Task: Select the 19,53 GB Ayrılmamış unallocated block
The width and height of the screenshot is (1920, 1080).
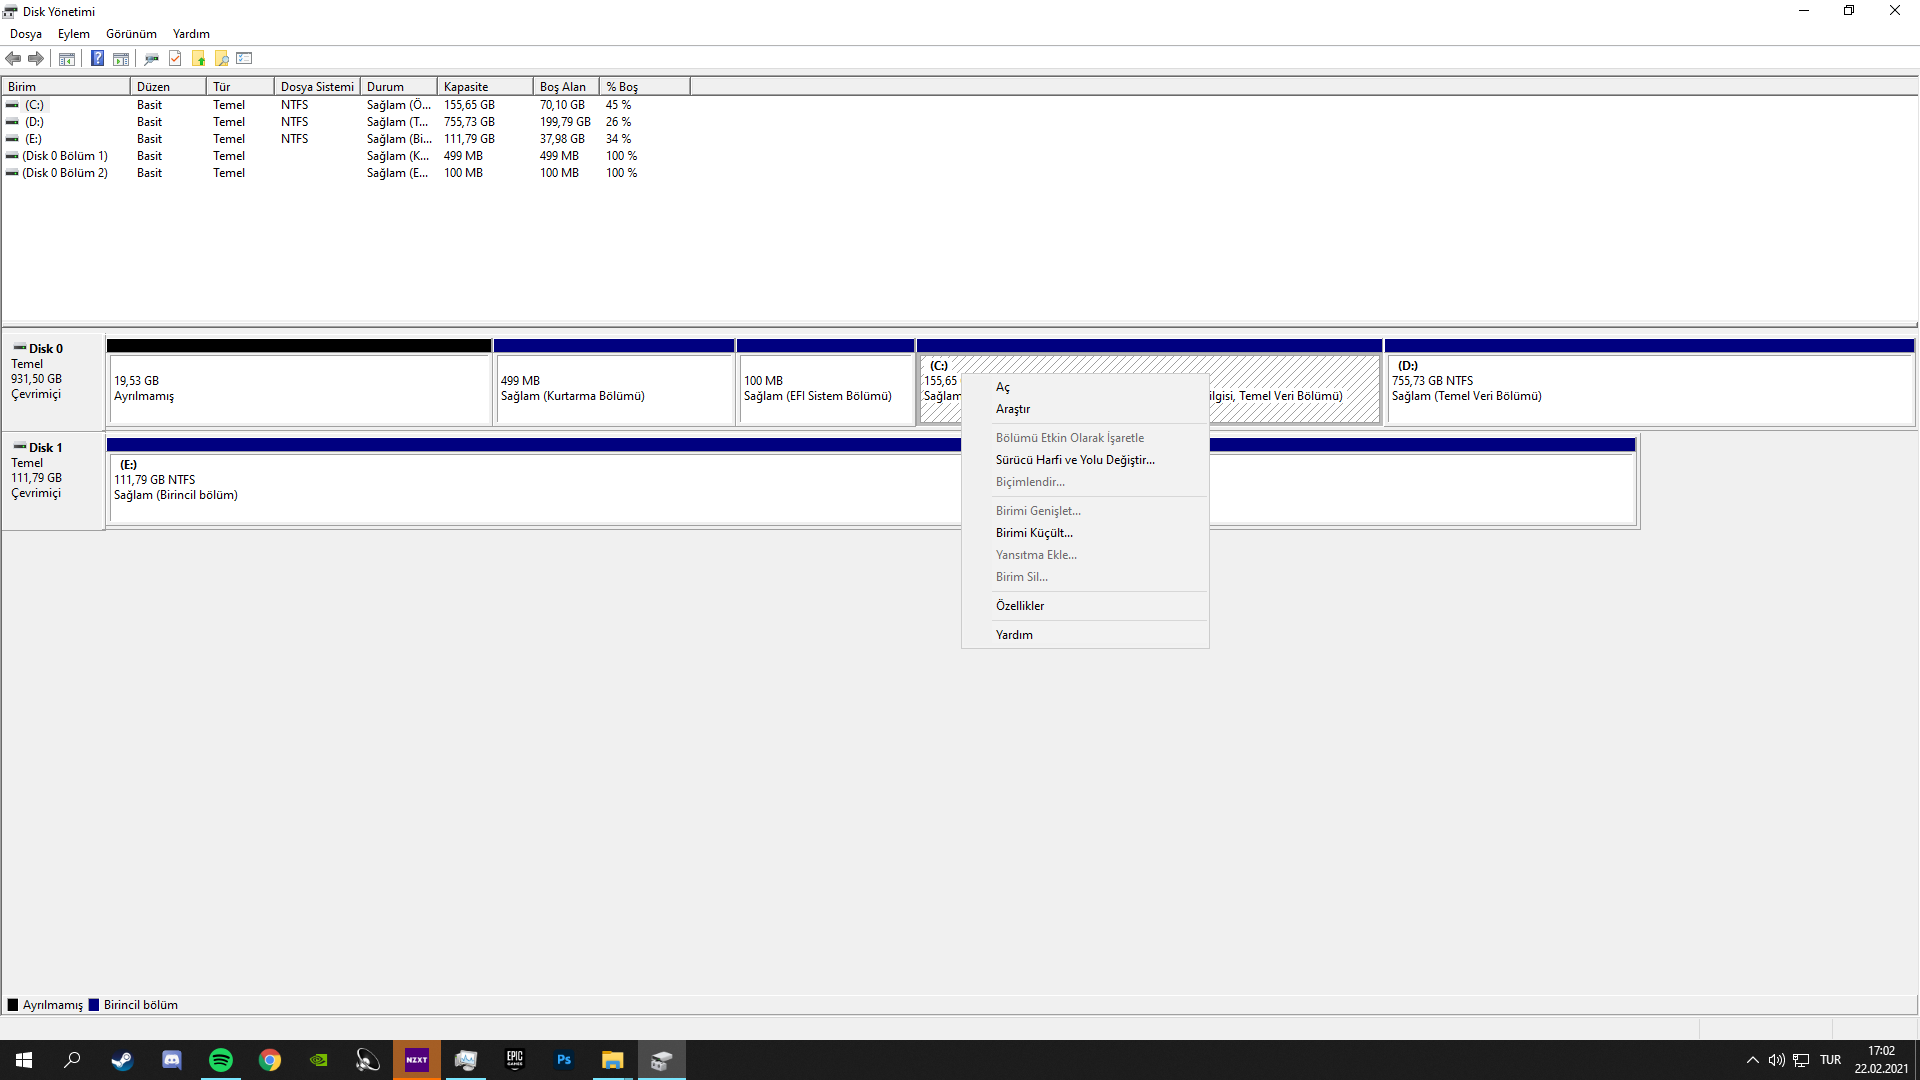Action: (x=298, y=388)
